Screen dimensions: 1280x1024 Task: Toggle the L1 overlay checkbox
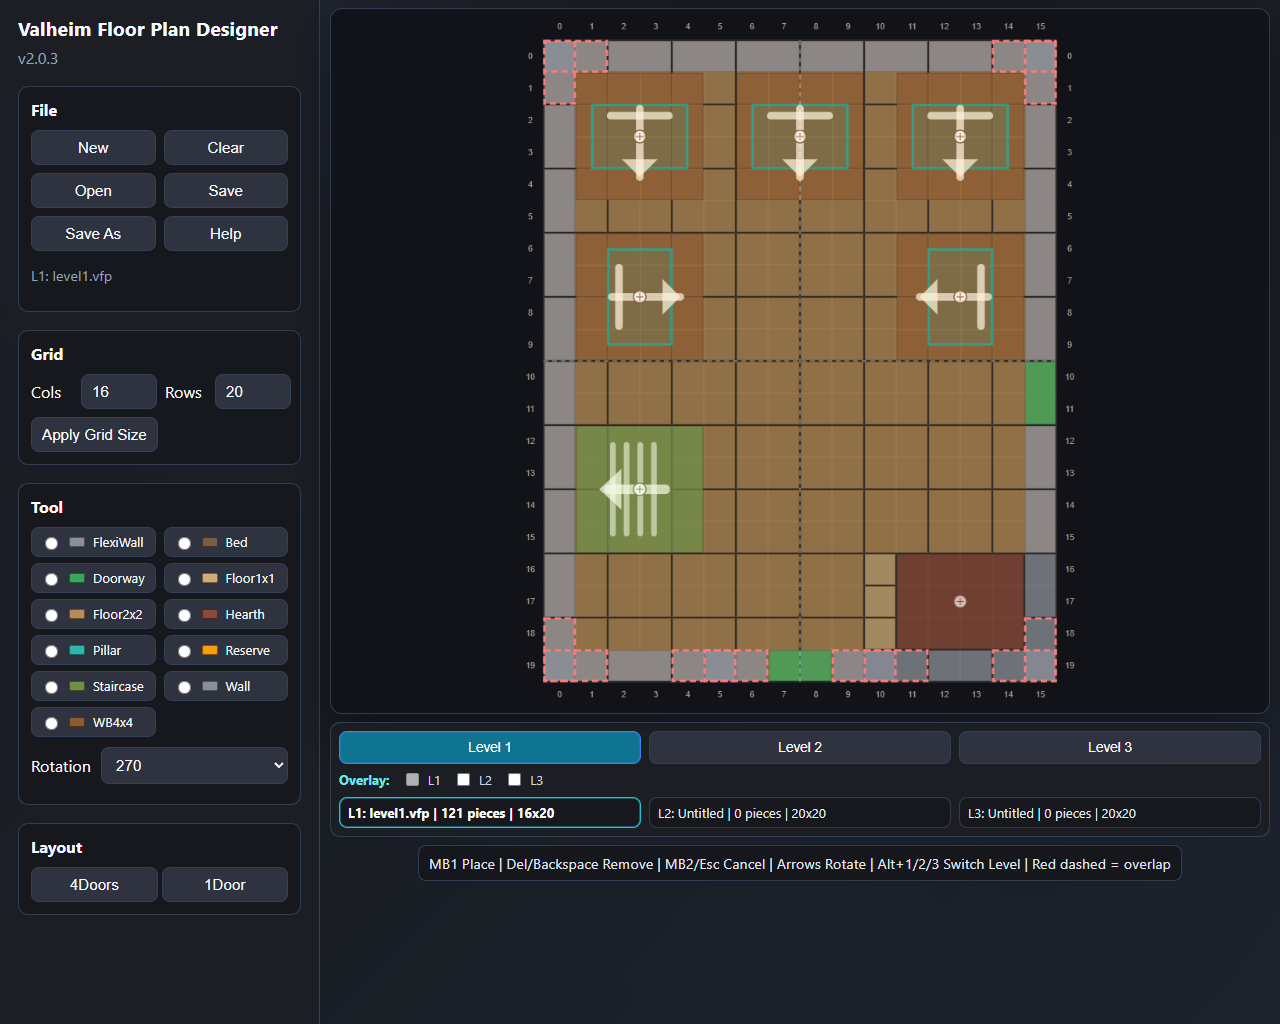pyautogui.click(x=412, y=780)
